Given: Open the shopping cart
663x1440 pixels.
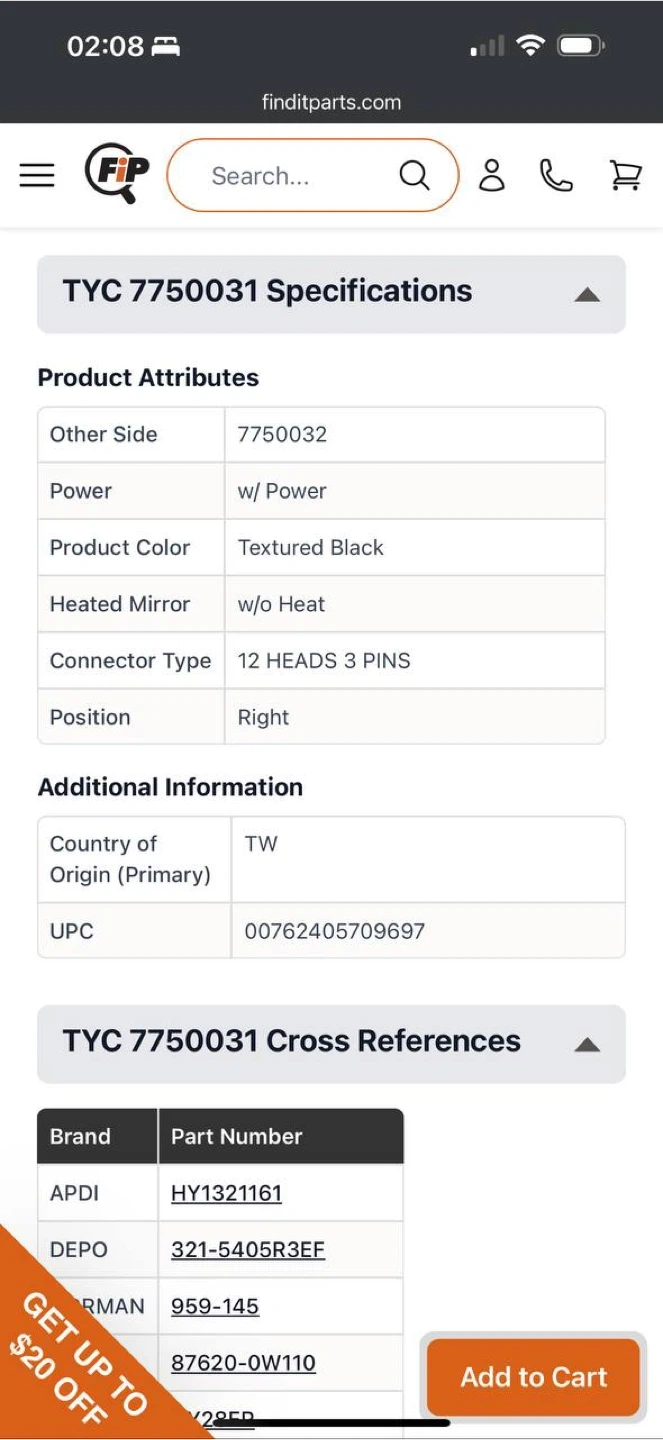Looking at the screenshot, I should (625, 176).
